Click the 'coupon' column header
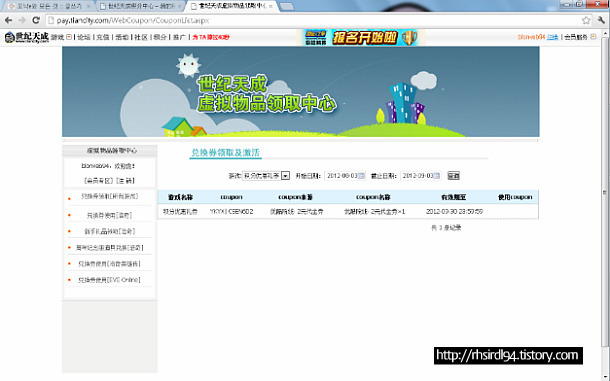This screenshot has width=610, height=381. [231, 197]
